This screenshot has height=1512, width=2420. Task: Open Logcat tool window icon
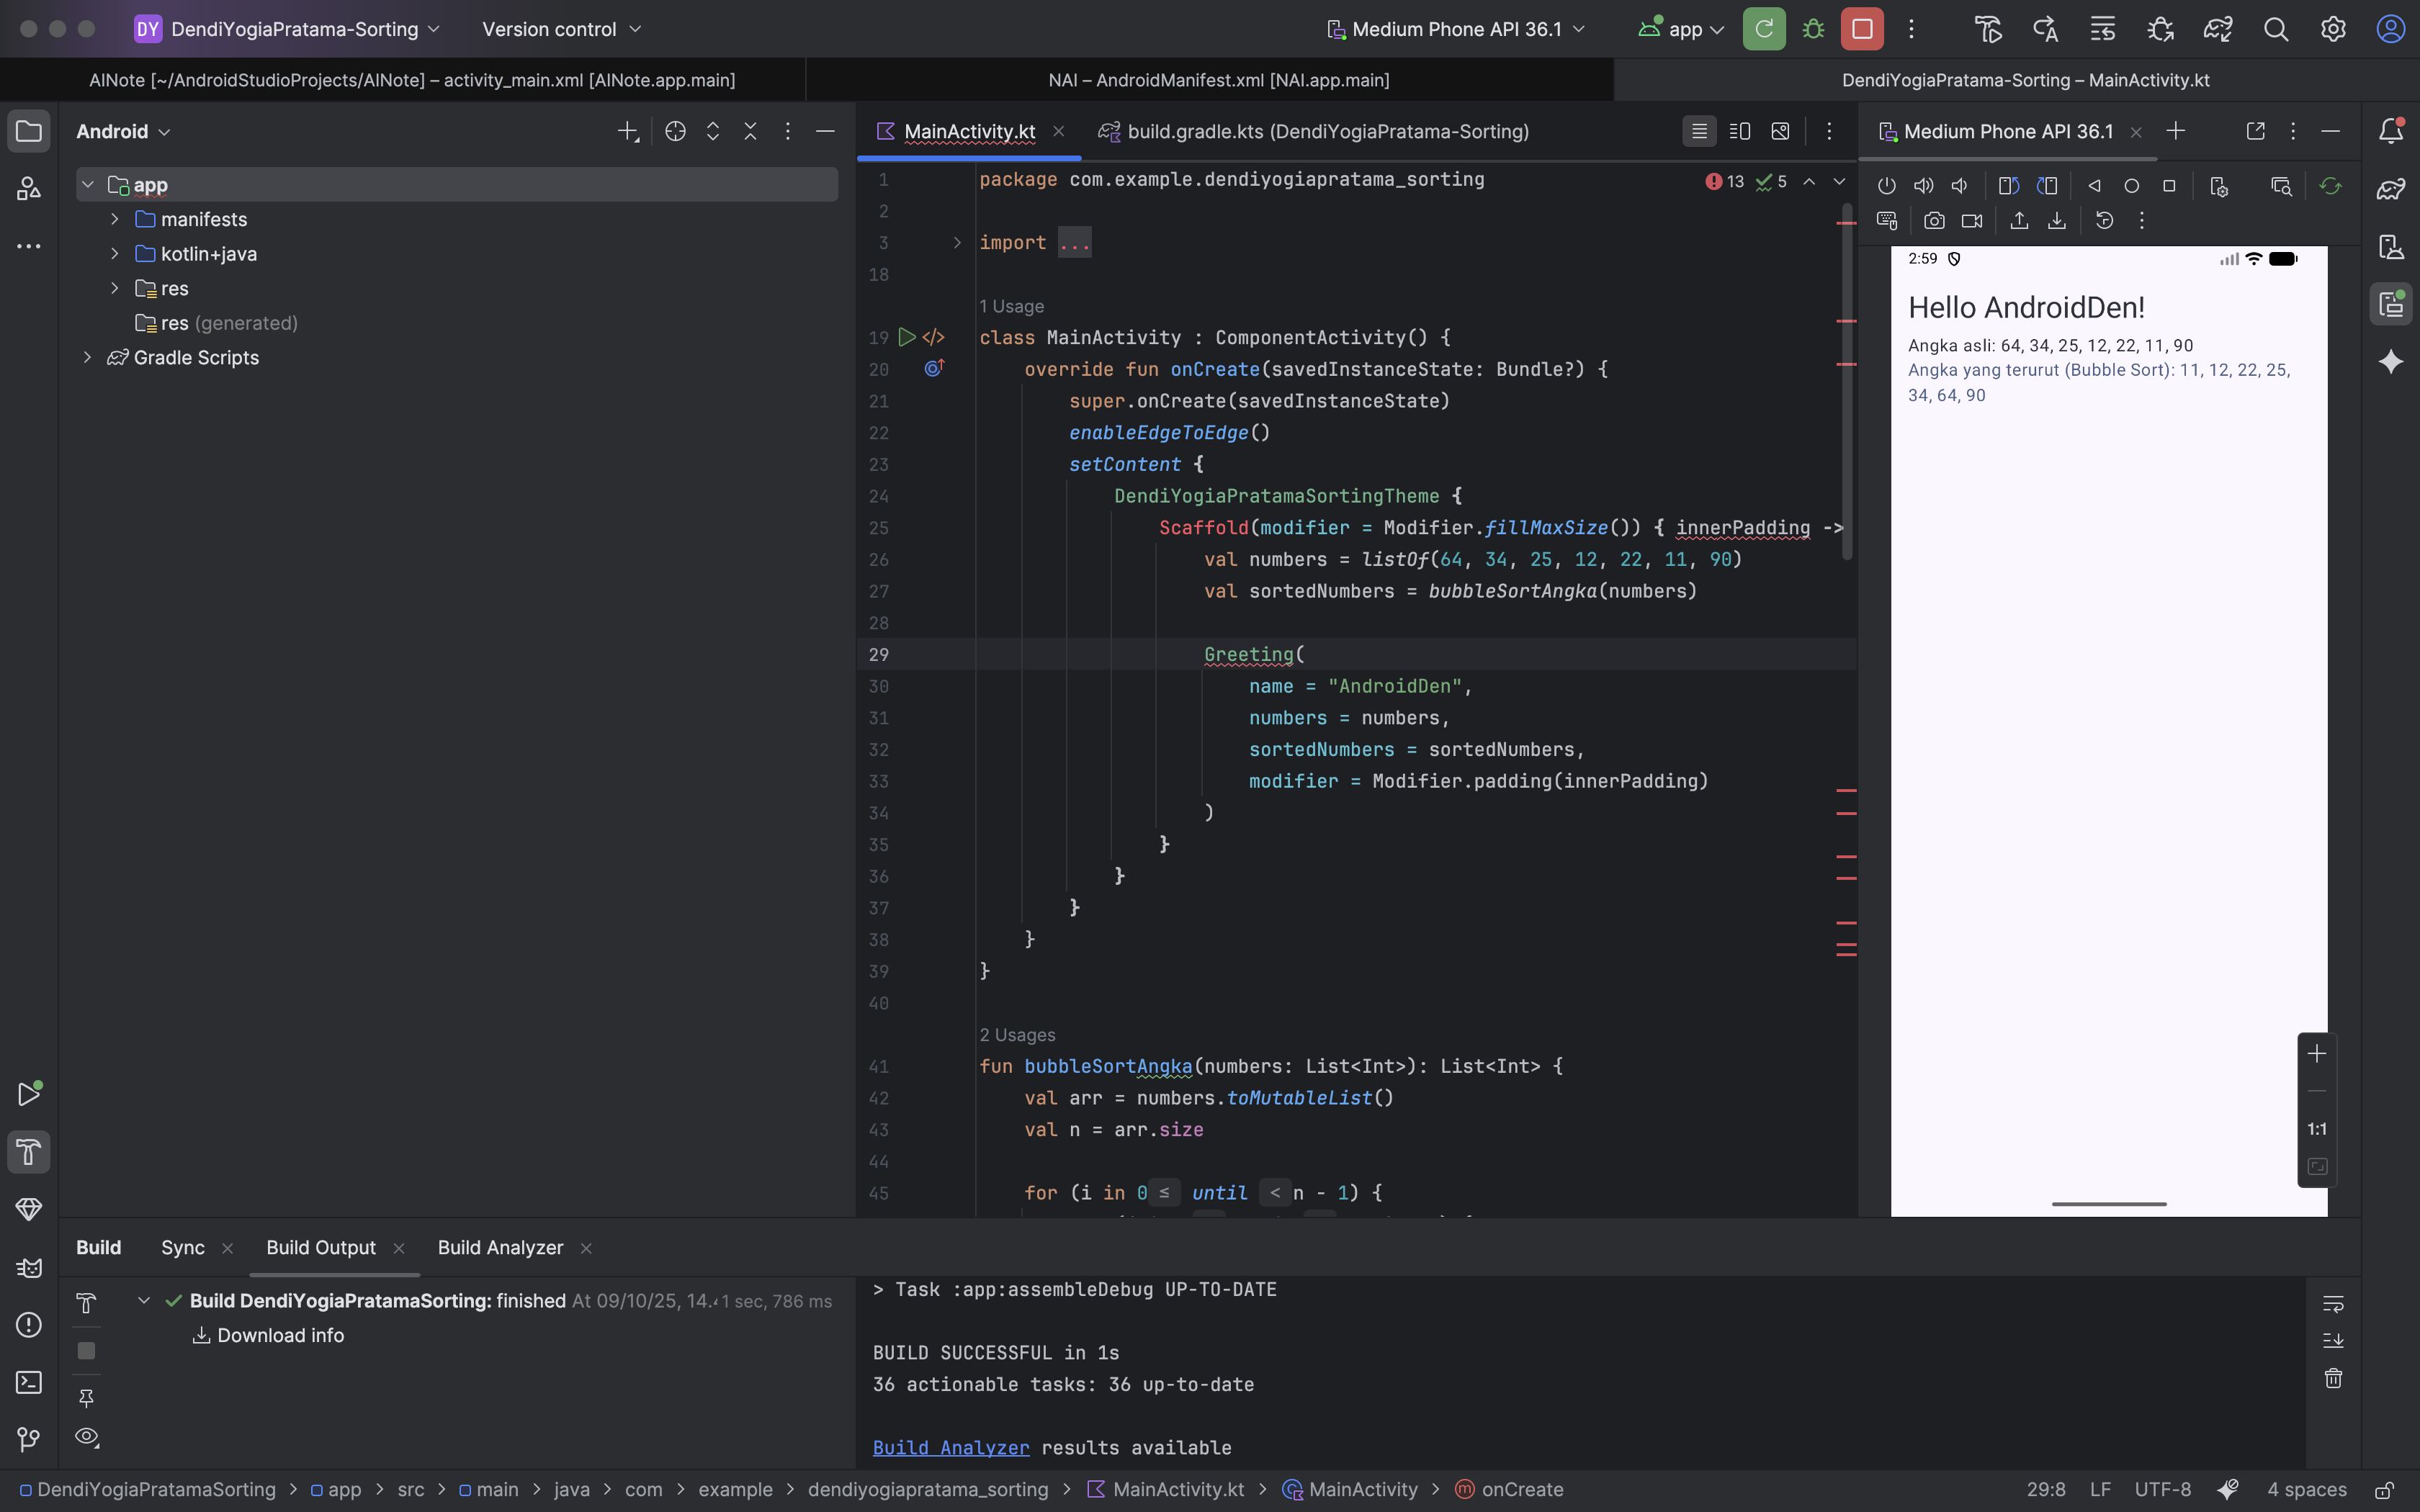(29, 1267)
